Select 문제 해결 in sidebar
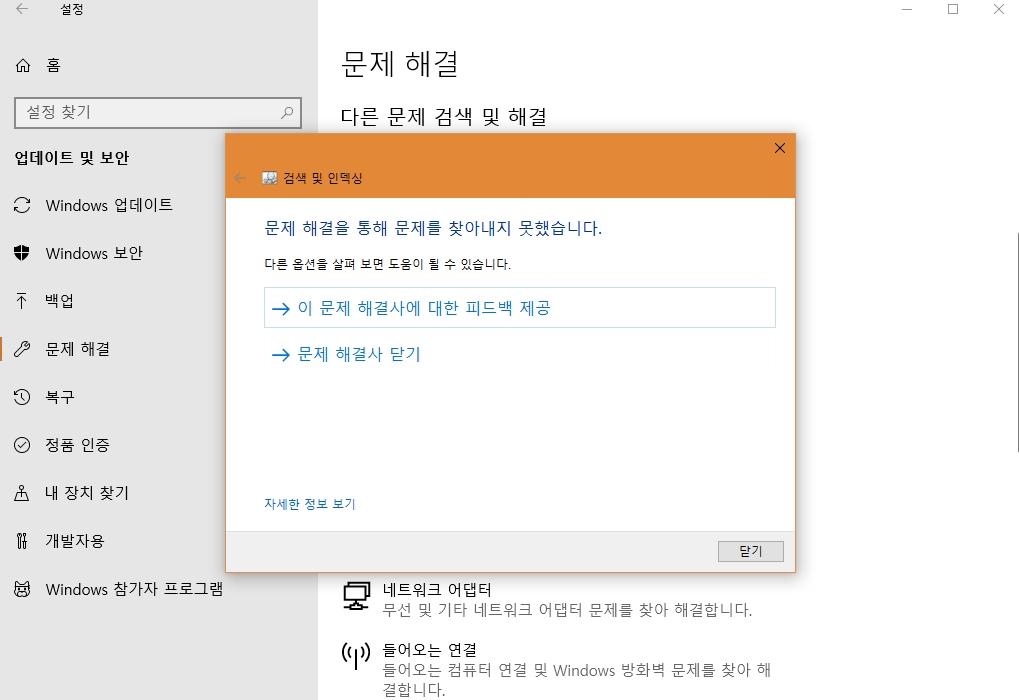The height and width of the screenshot is (700, 1019). (x=77, y=349)
